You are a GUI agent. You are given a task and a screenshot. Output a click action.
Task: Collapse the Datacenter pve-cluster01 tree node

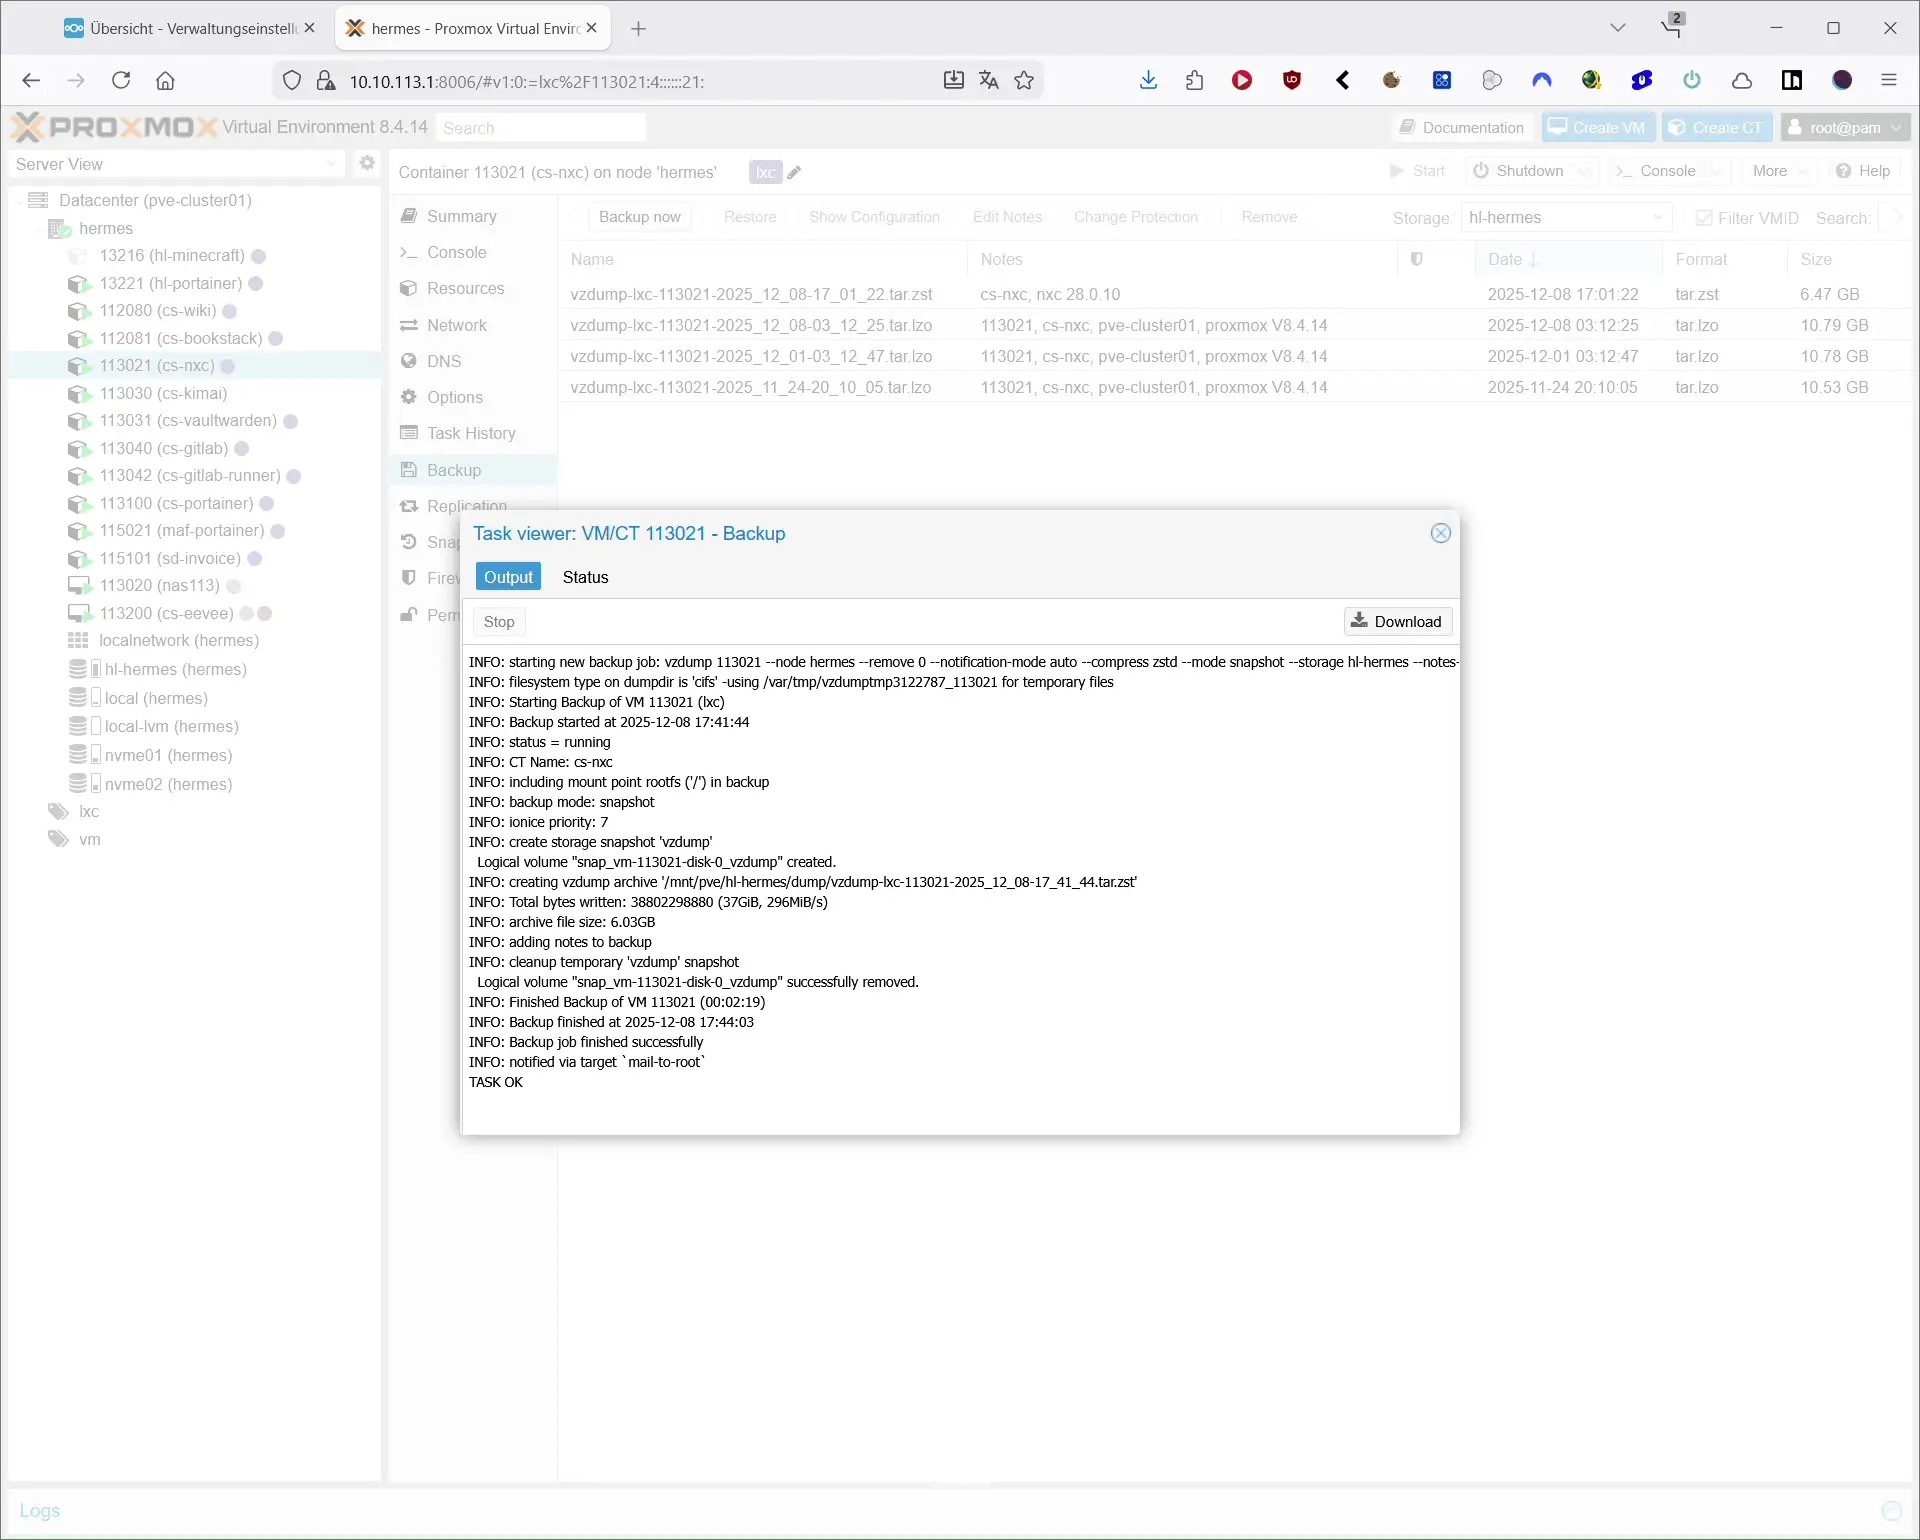tap(19, 200)
